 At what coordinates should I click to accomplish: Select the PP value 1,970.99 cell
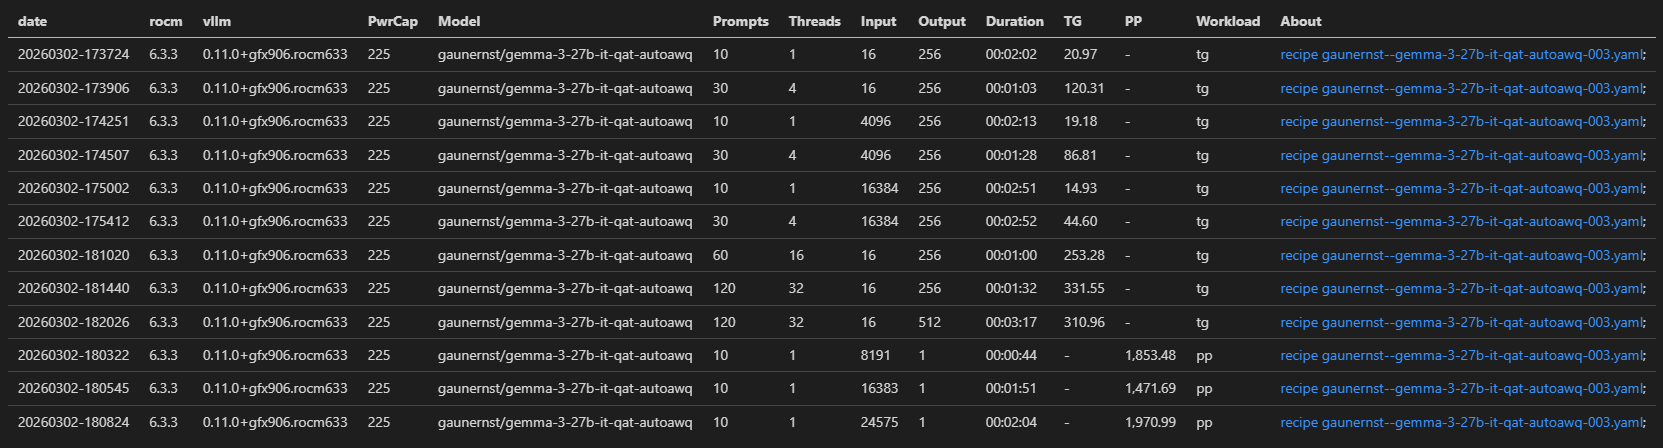point(1150,422)
